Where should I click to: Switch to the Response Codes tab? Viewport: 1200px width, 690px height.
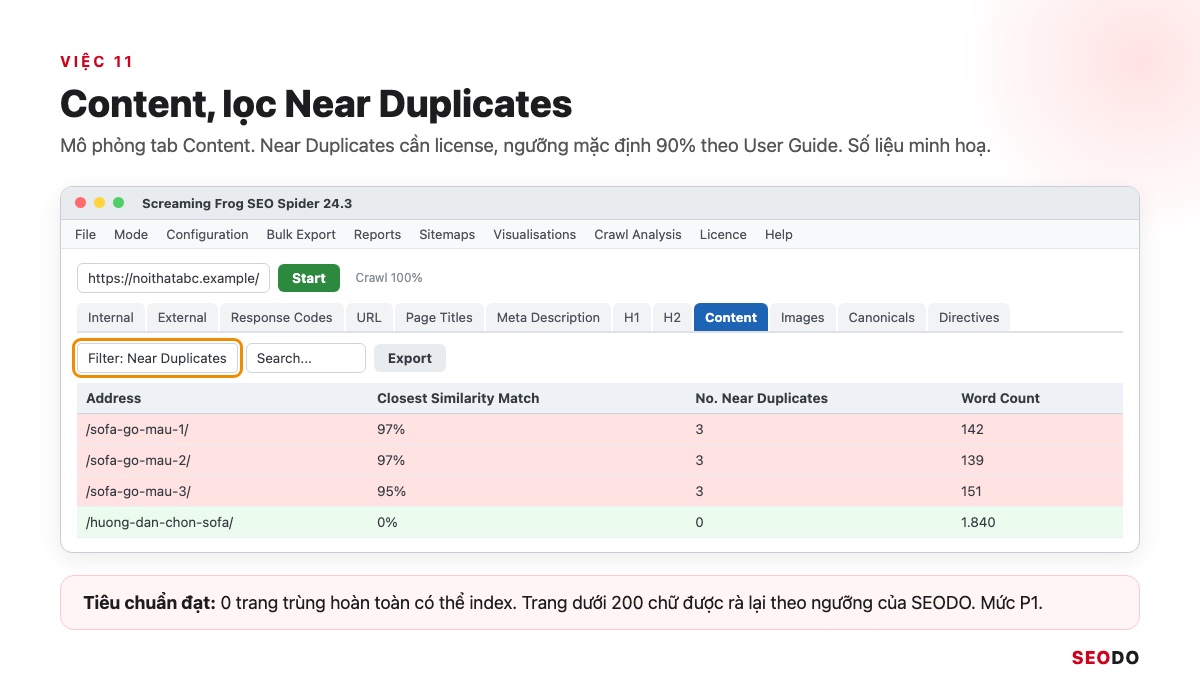click(x=281, y=317)
